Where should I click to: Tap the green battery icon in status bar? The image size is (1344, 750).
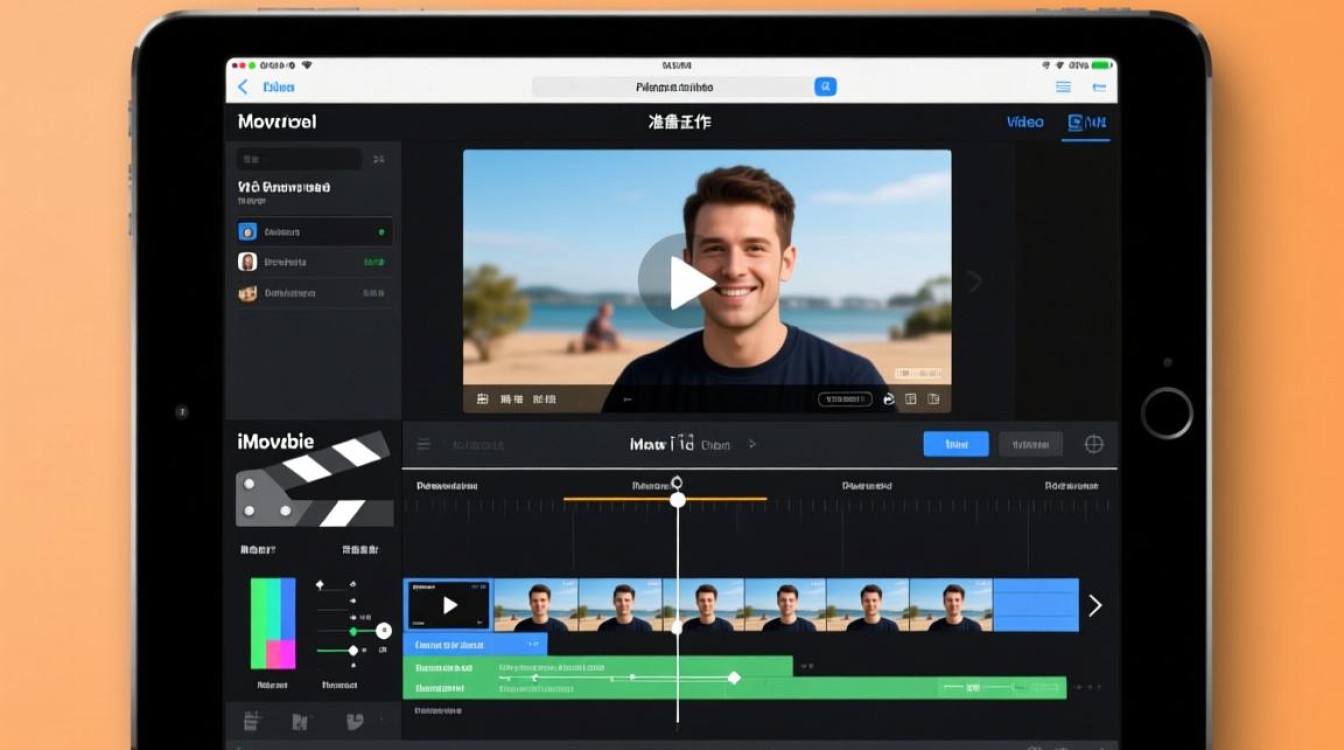pyautogui.click(x=1102, y=65)
